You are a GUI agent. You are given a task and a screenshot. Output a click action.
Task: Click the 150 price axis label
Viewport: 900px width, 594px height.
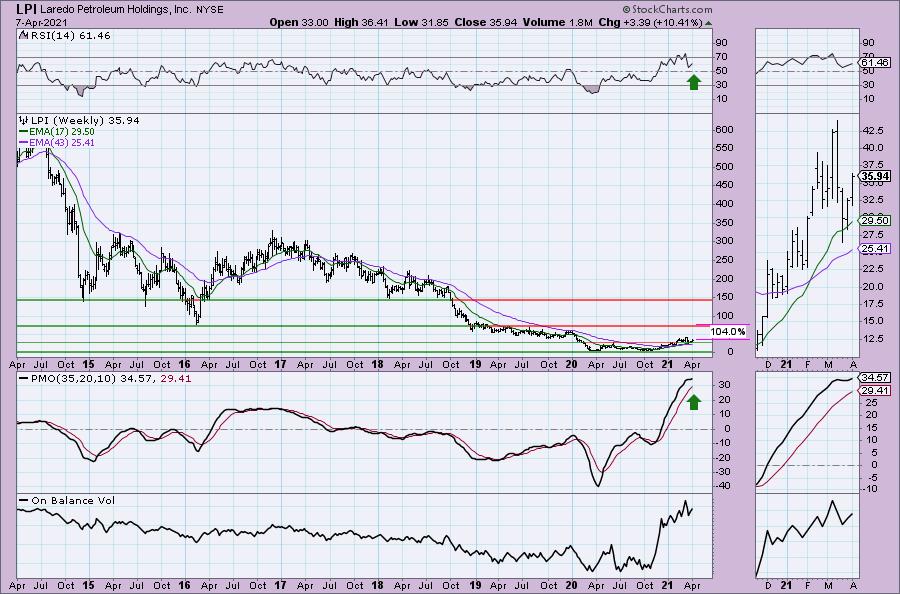coord(725,297)
